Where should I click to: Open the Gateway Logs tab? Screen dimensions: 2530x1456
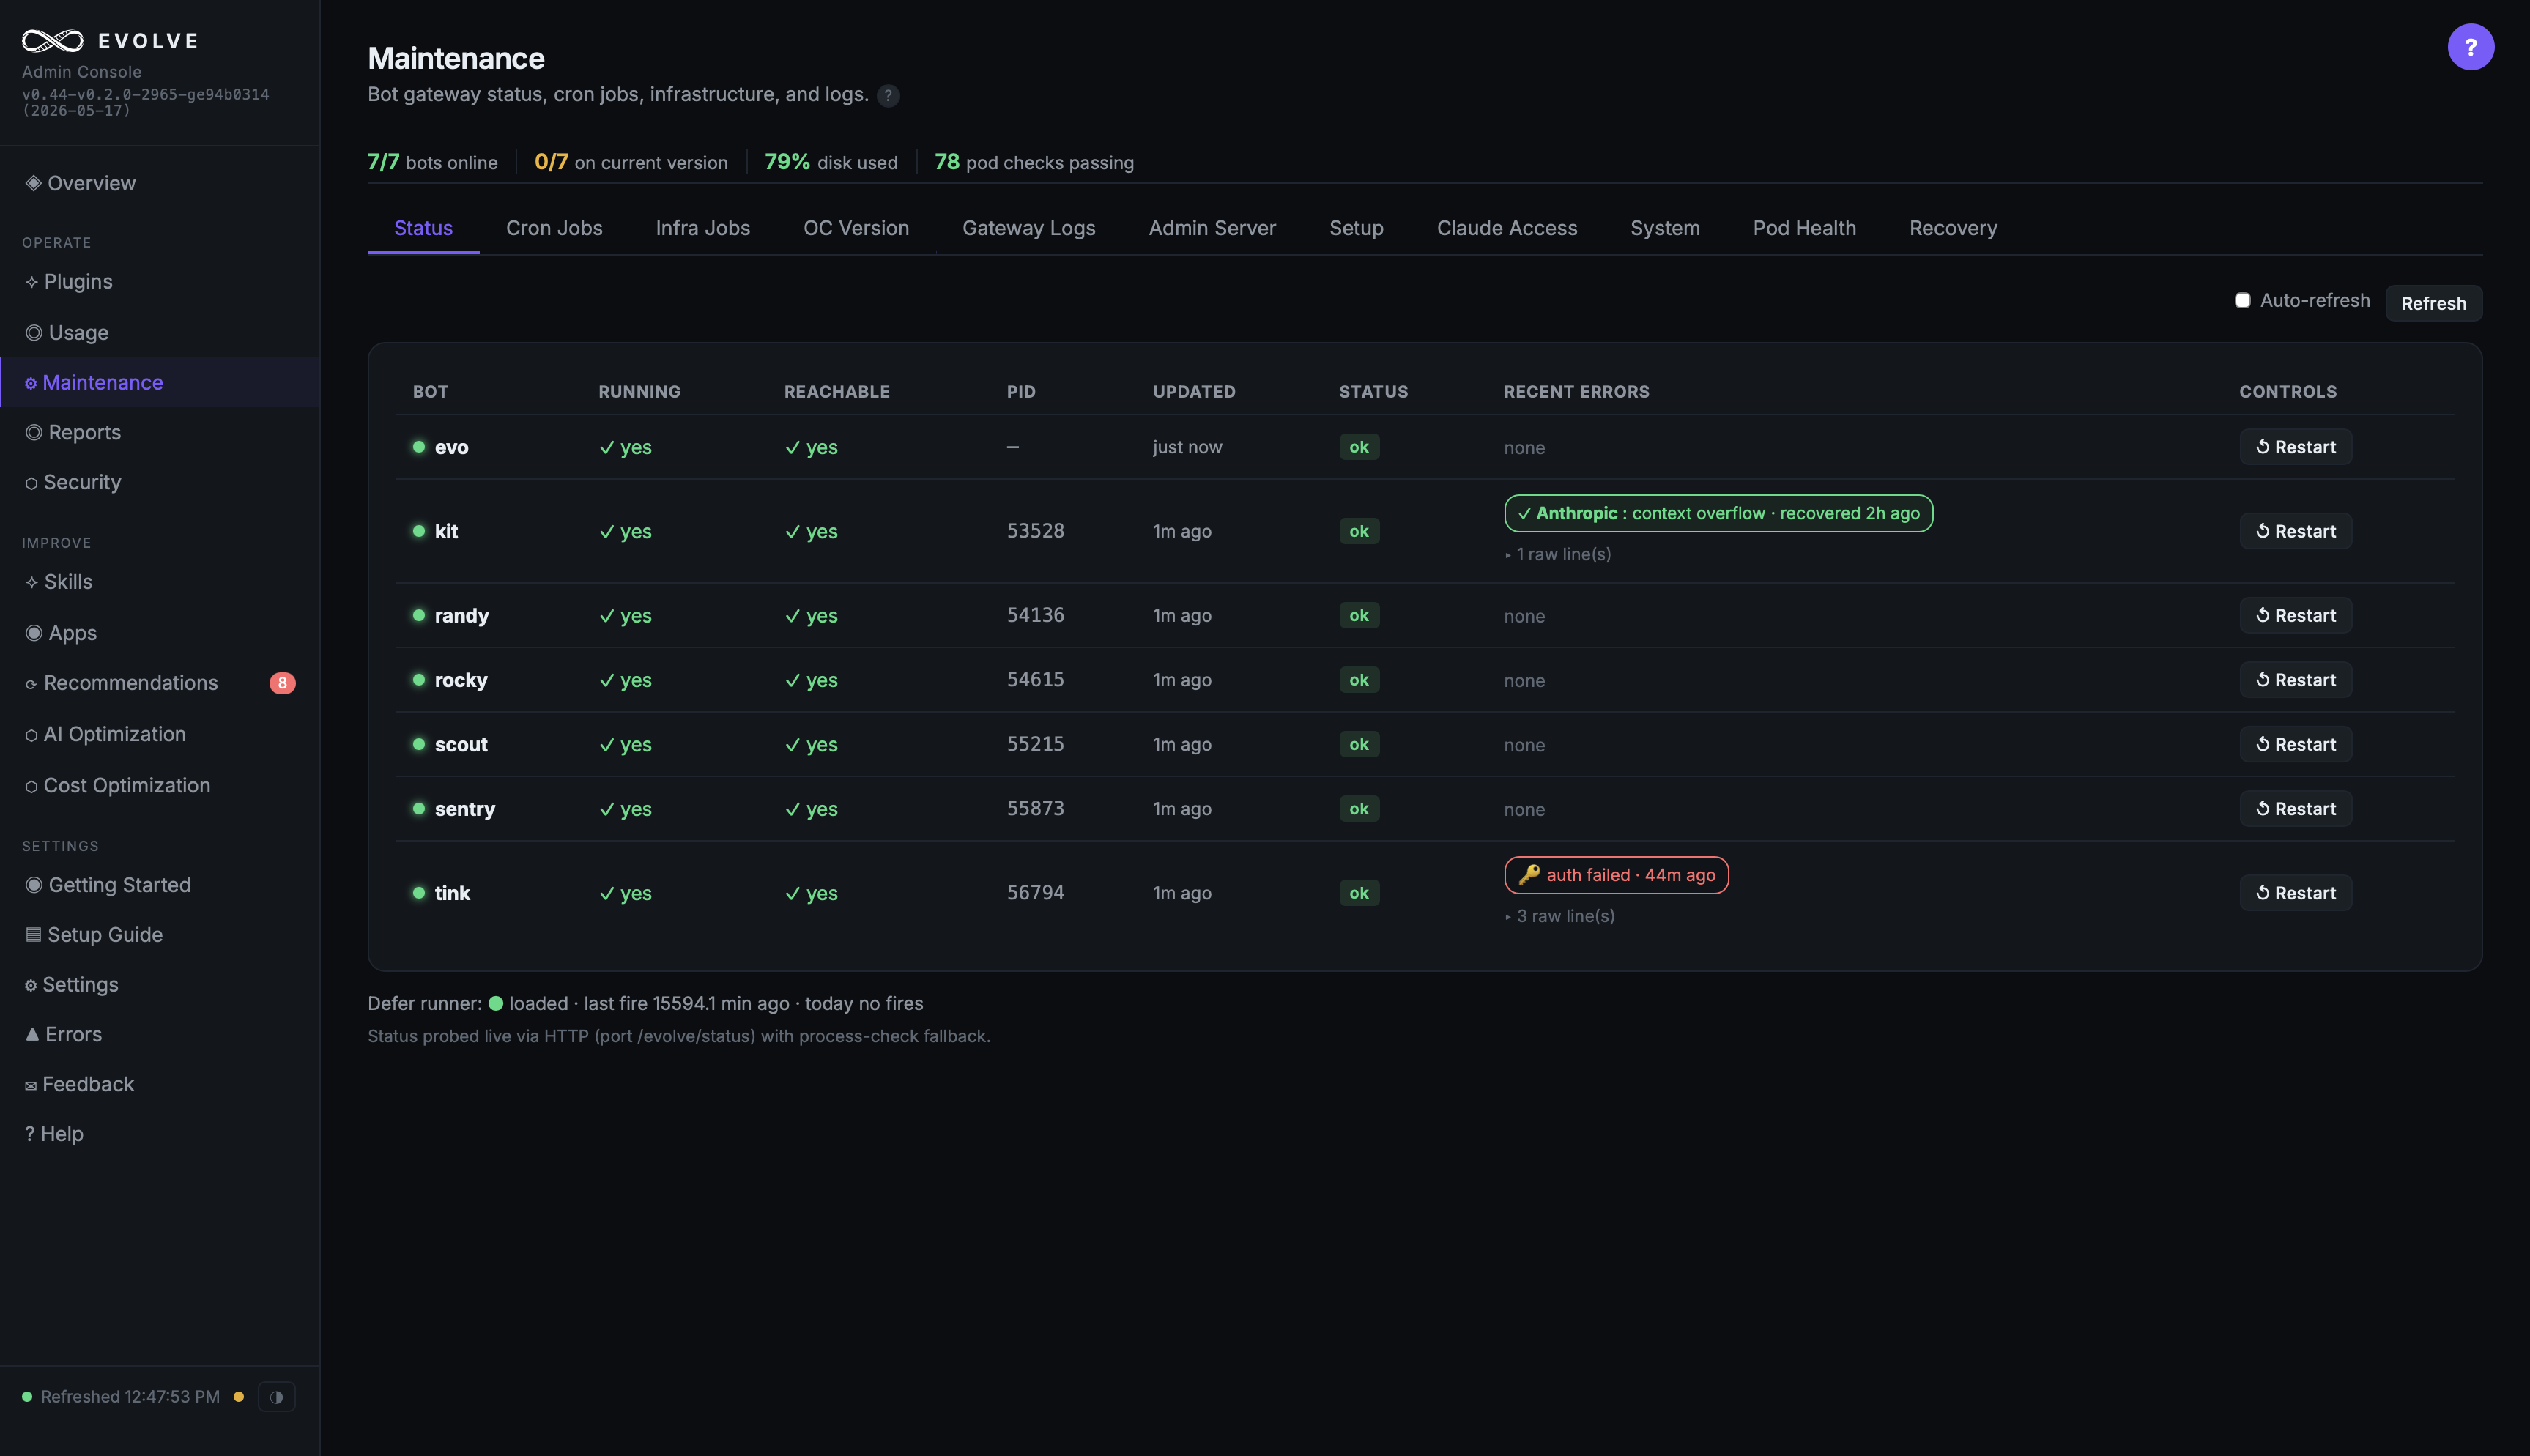[1028, 228]
